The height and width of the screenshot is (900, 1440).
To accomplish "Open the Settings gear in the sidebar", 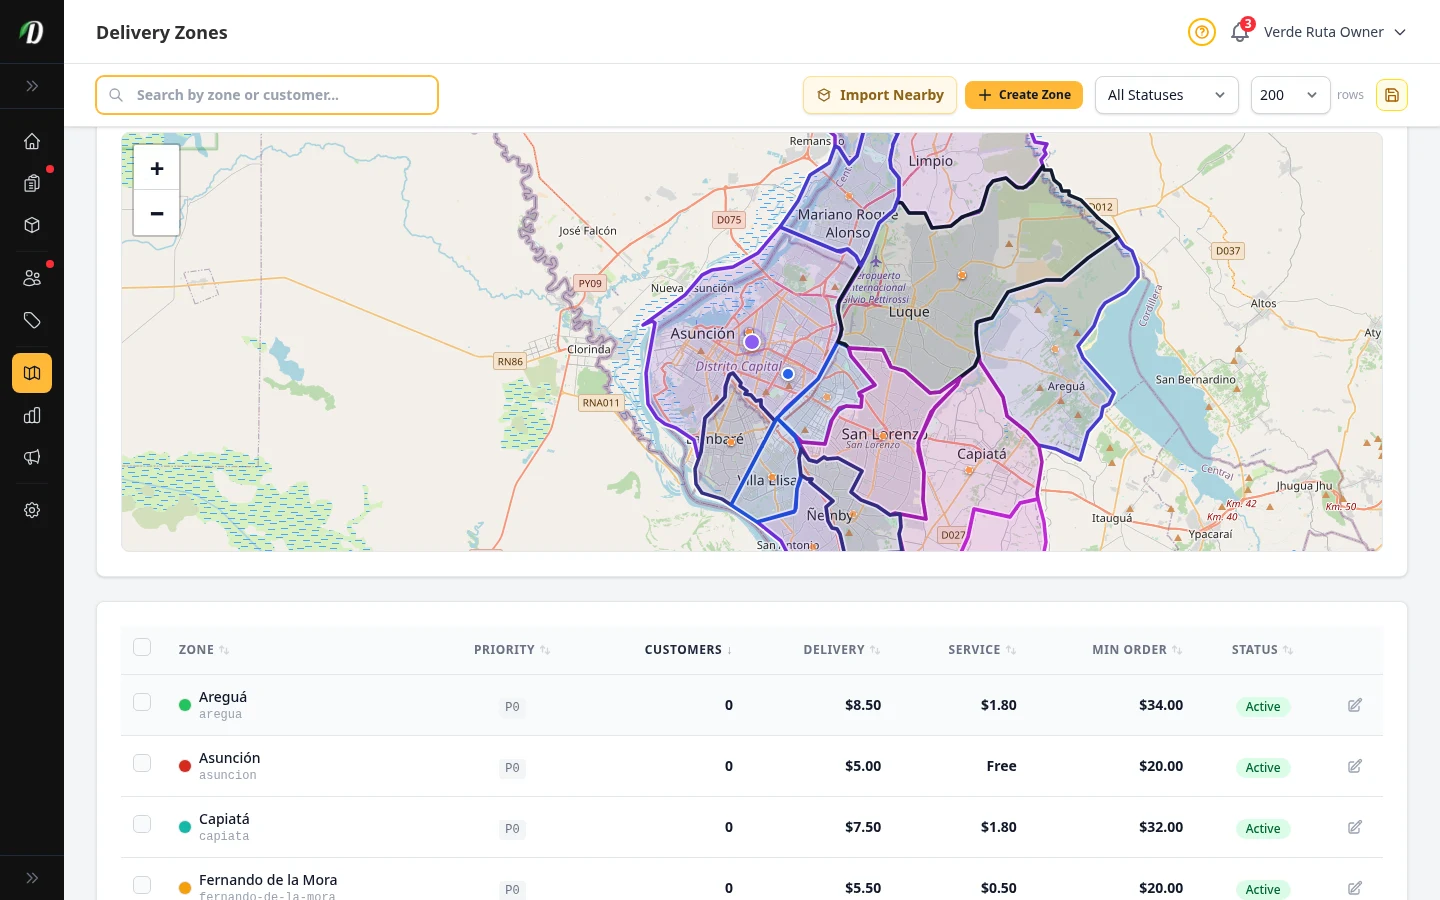I will 32,510.
